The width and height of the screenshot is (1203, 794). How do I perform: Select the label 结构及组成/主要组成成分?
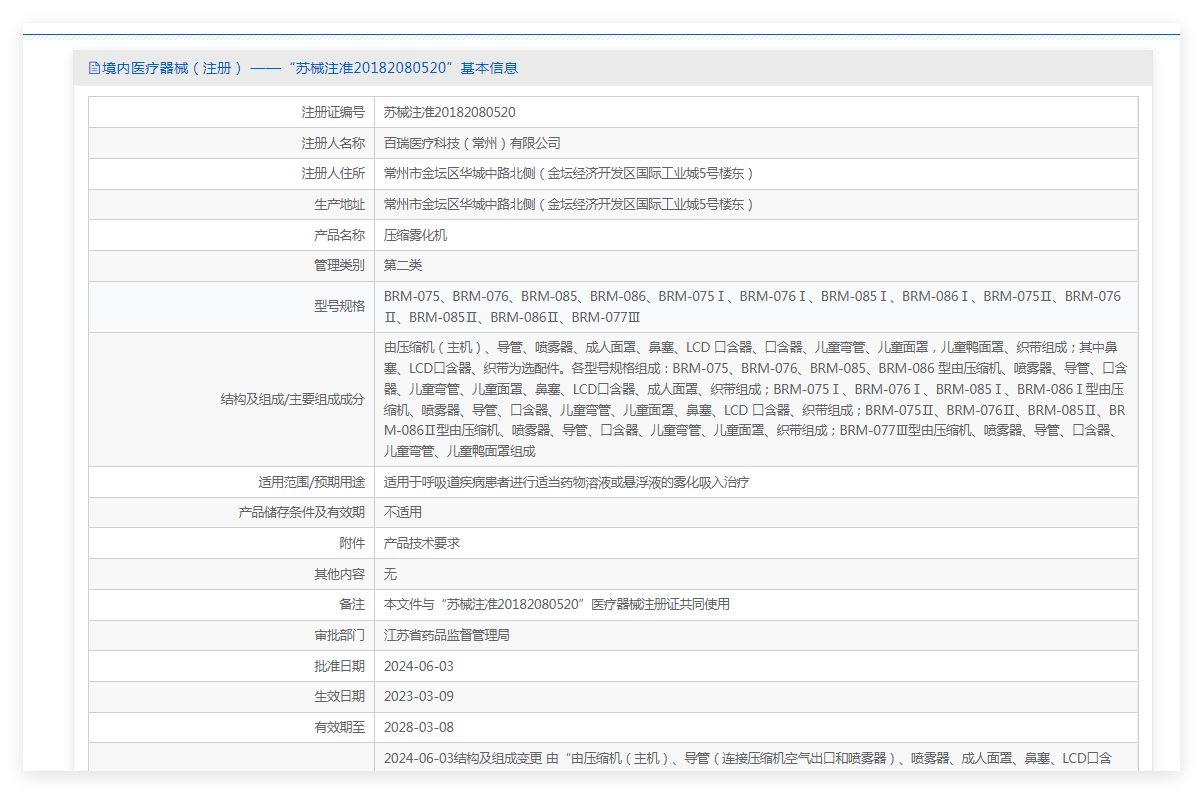293,400
